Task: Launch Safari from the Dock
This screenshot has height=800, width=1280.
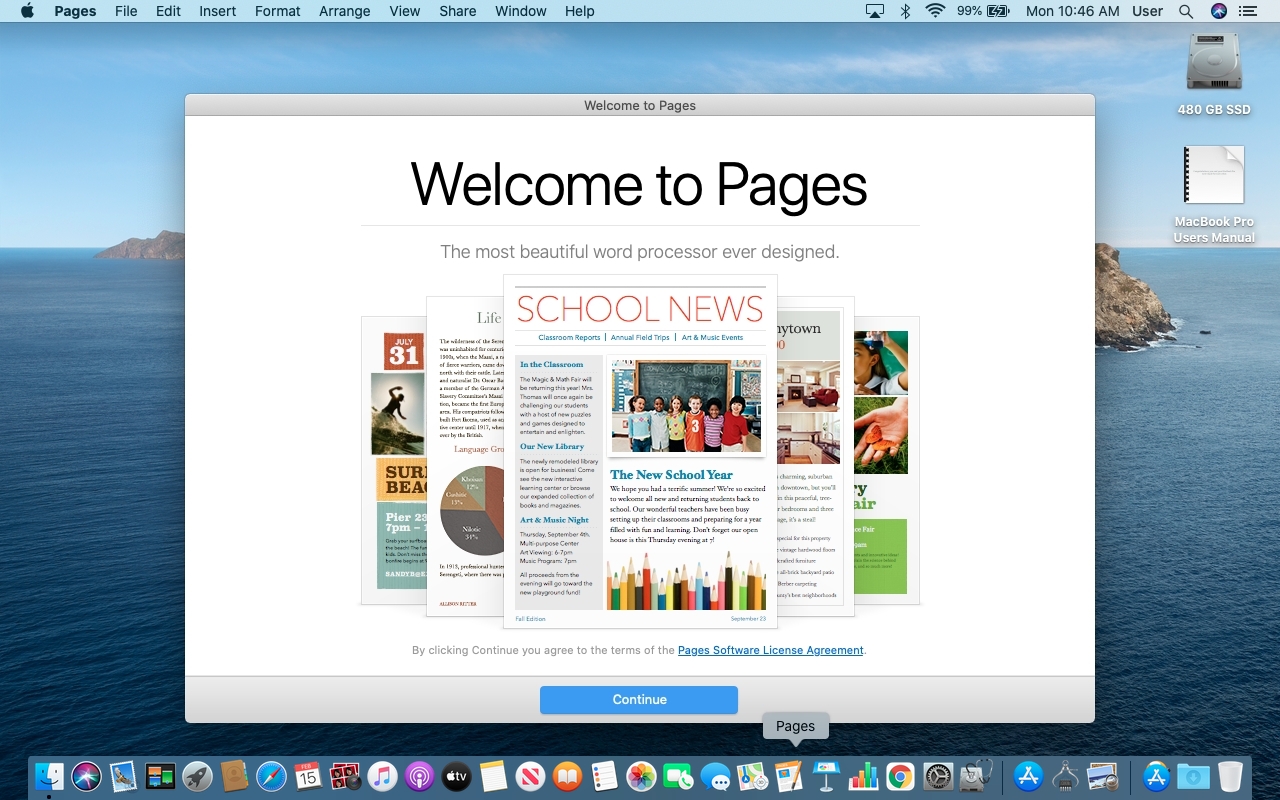Action: pos(271,776)
